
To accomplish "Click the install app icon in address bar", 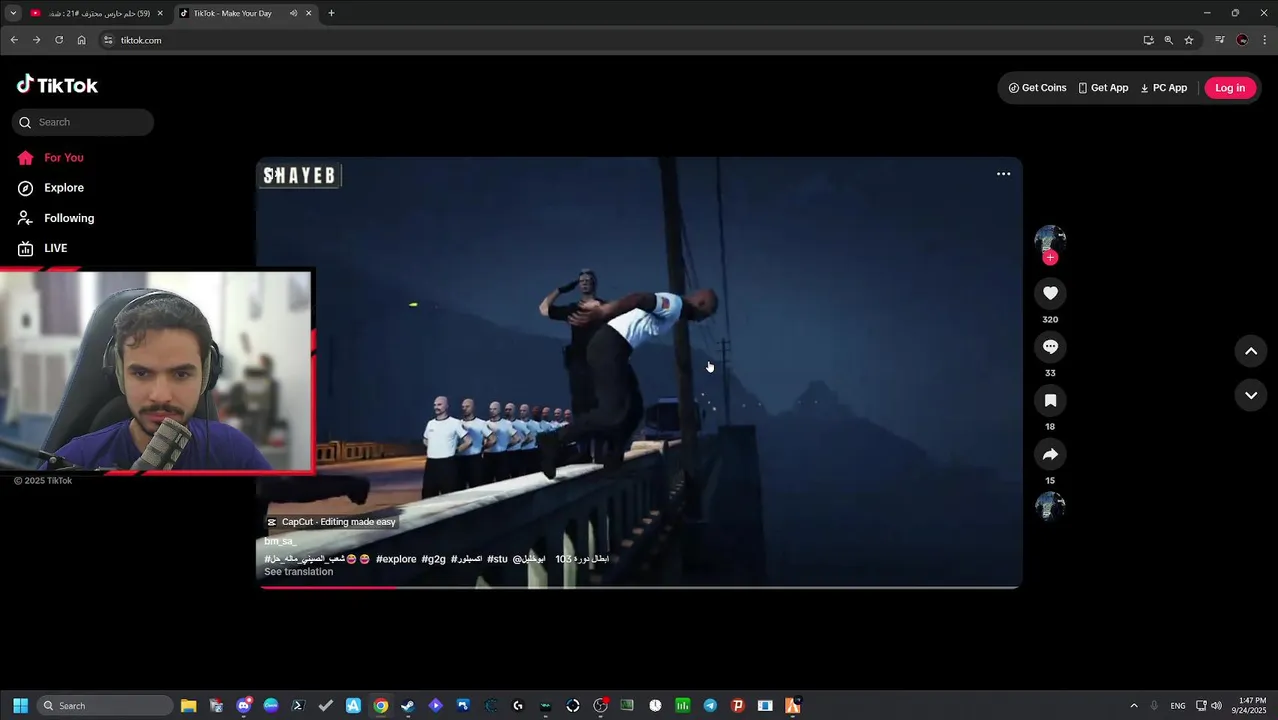I will click(x=1148, y=40).
